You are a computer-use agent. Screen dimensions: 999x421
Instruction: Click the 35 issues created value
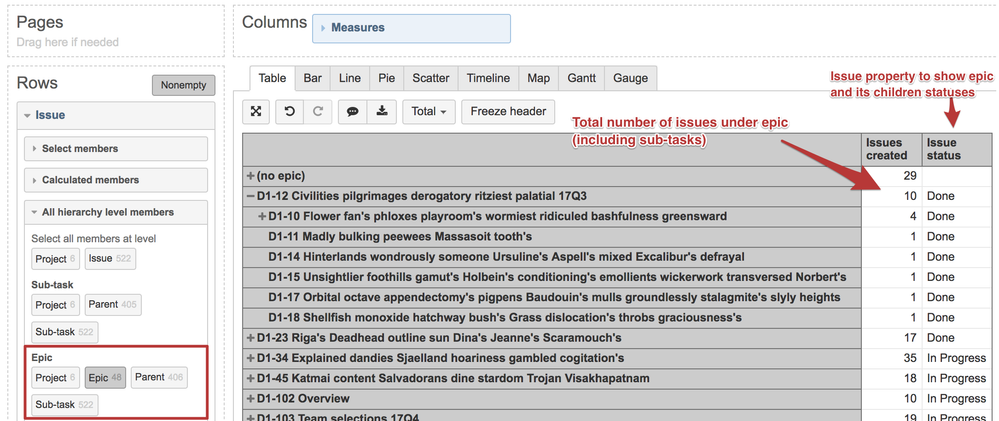pyautogui.click(x=910, y=358)
